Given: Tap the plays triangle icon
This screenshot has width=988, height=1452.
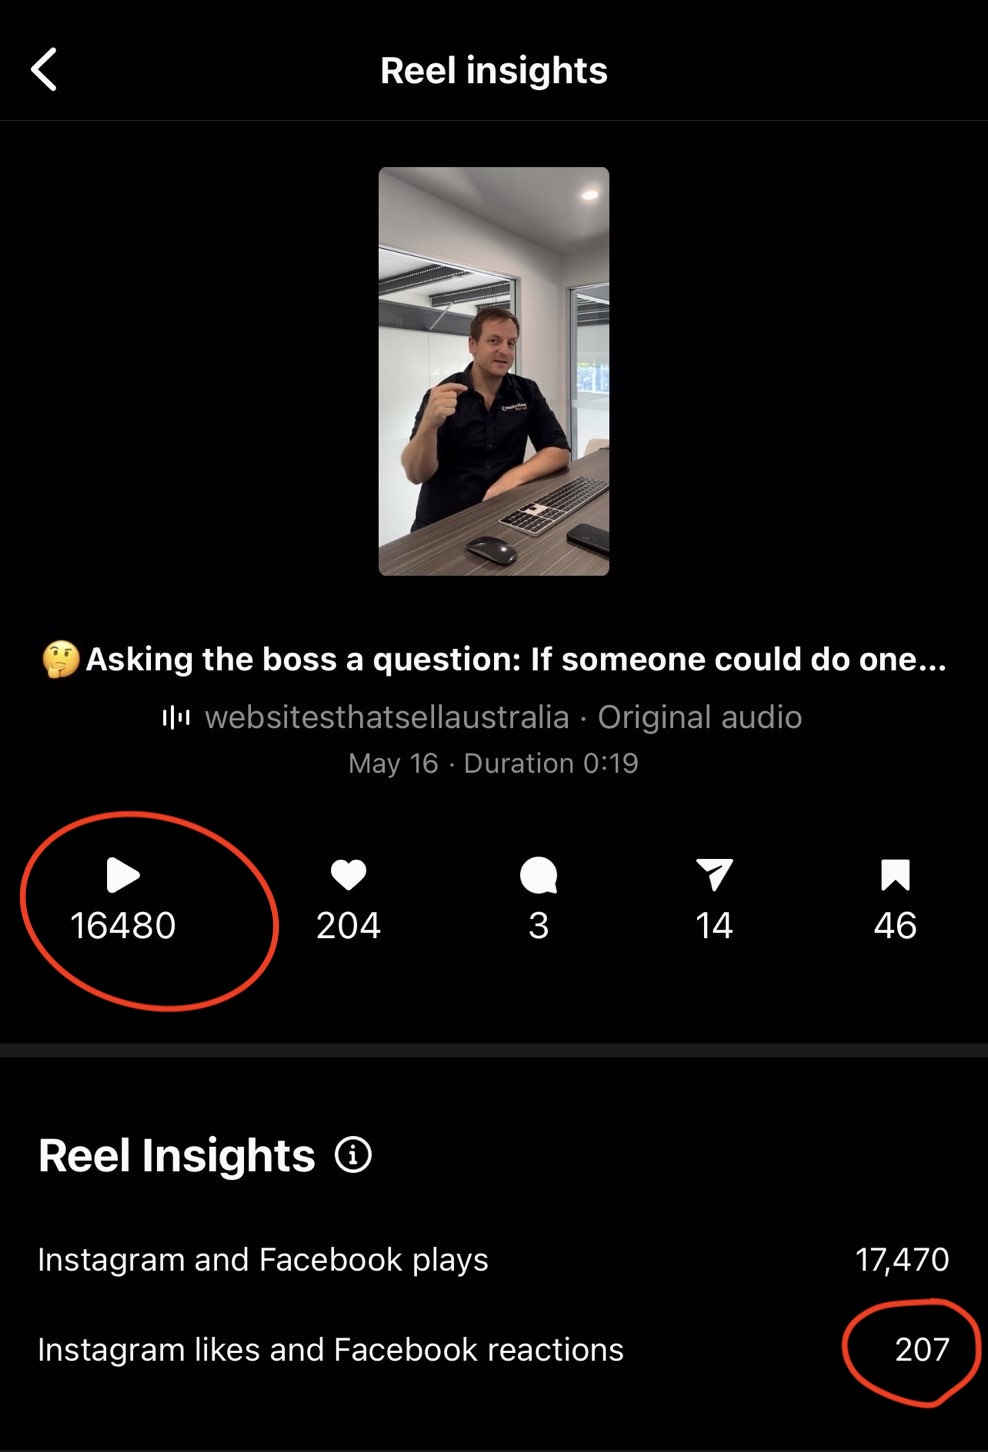Looking at the screenshot, I should click(123, 875).
